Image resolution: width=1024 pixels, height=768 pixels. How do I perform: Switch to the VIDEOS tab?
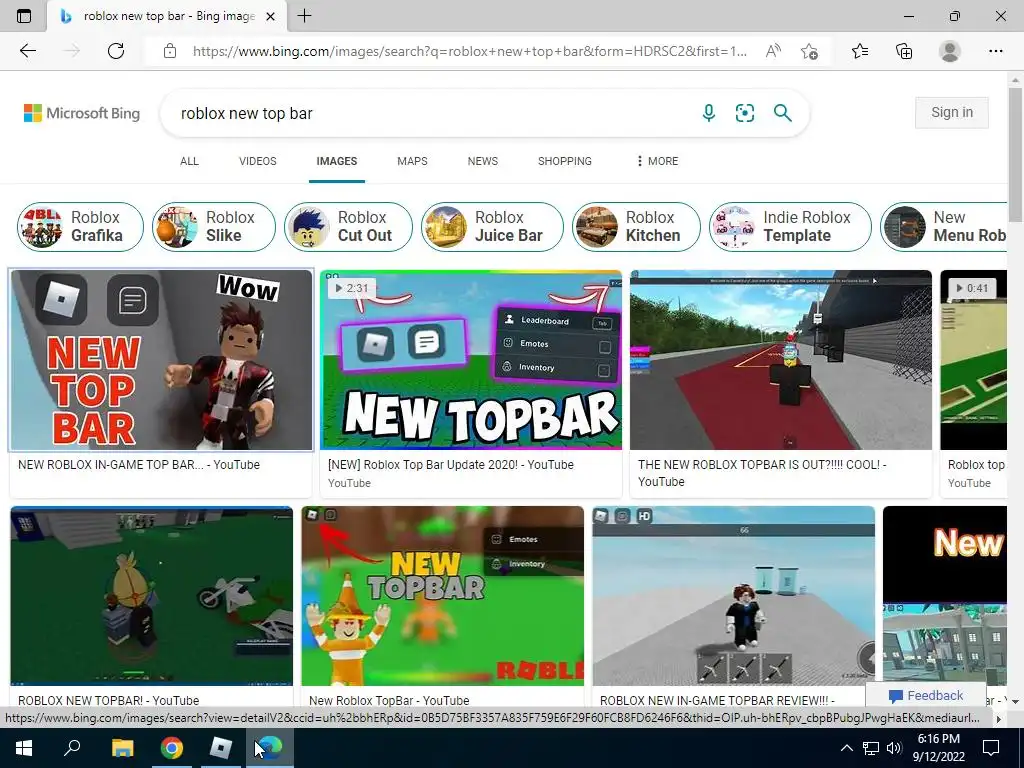[258, 161]
